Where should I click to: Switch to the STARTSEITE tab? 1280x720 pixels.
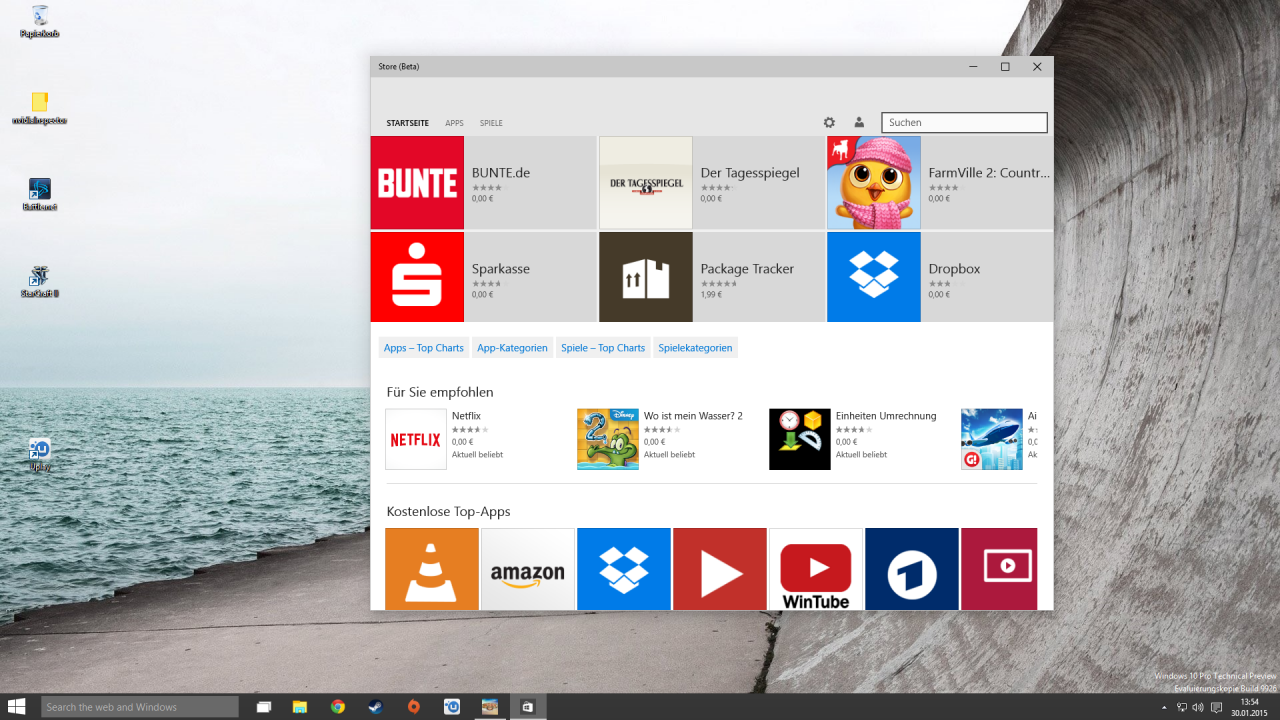408,123
